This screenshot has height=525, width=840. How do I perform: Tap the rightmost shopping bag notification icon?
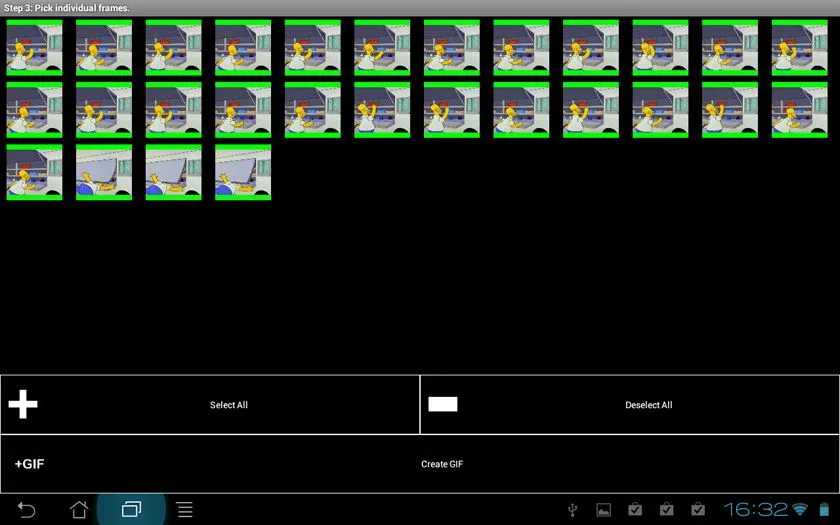pyautogui.click(x=698, y=509)
